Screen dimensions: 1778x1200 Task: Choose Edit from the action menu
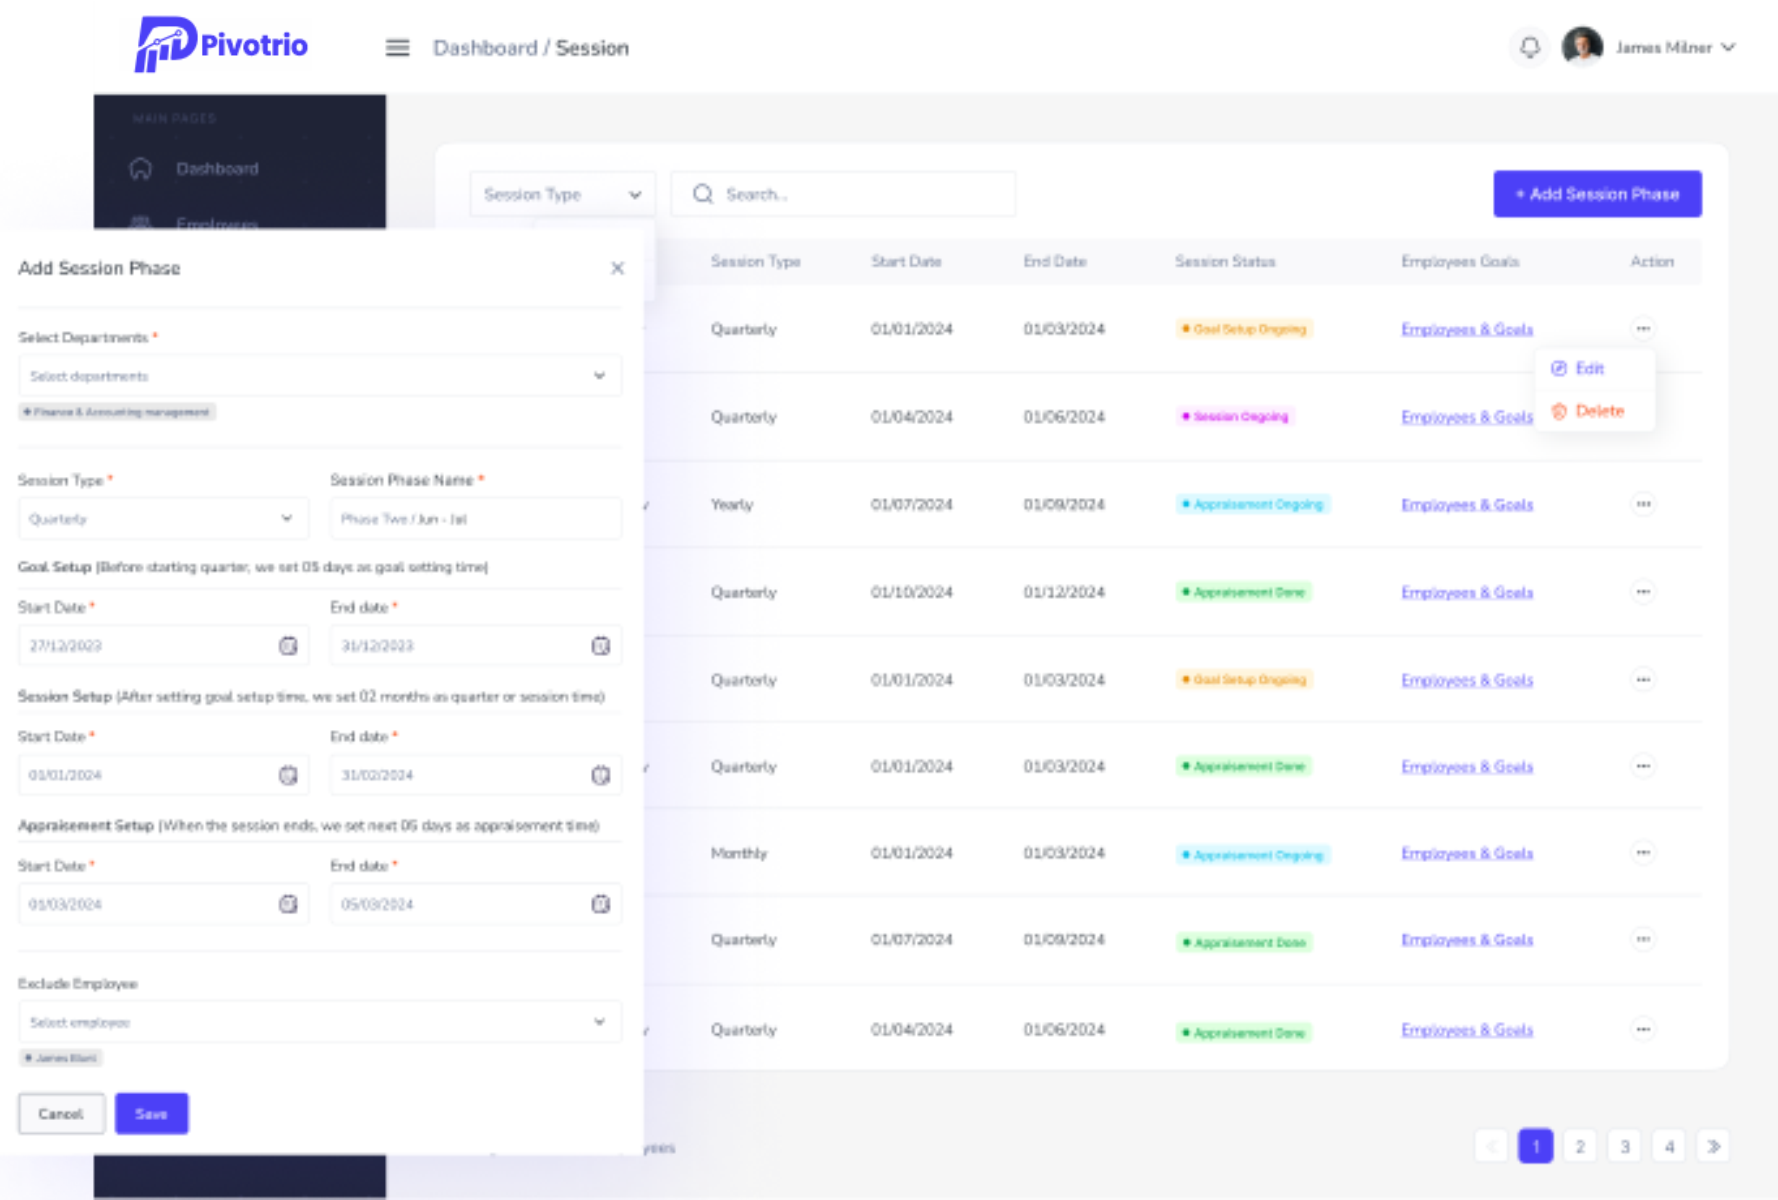click(x=1589, y=369)
